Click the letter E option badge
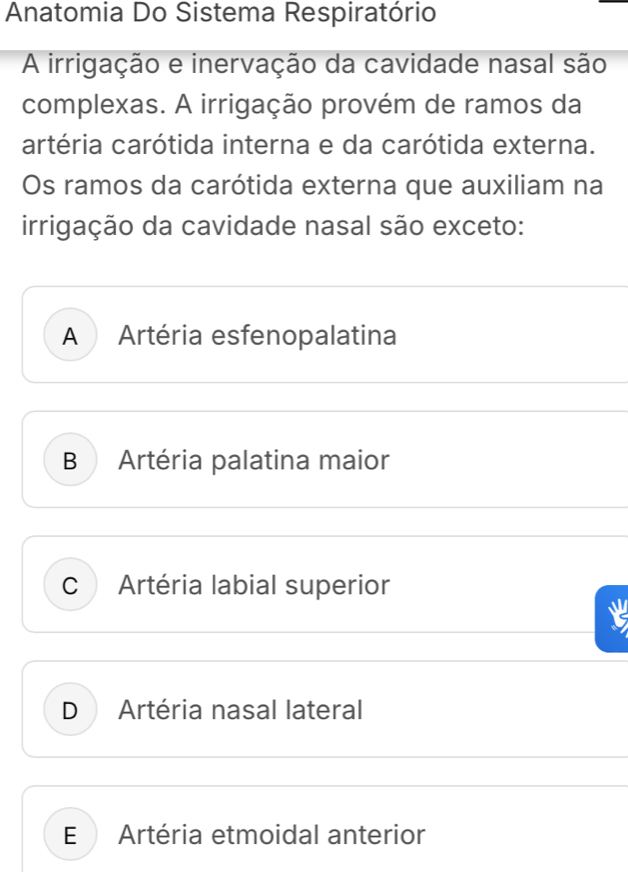 point(70,834)
